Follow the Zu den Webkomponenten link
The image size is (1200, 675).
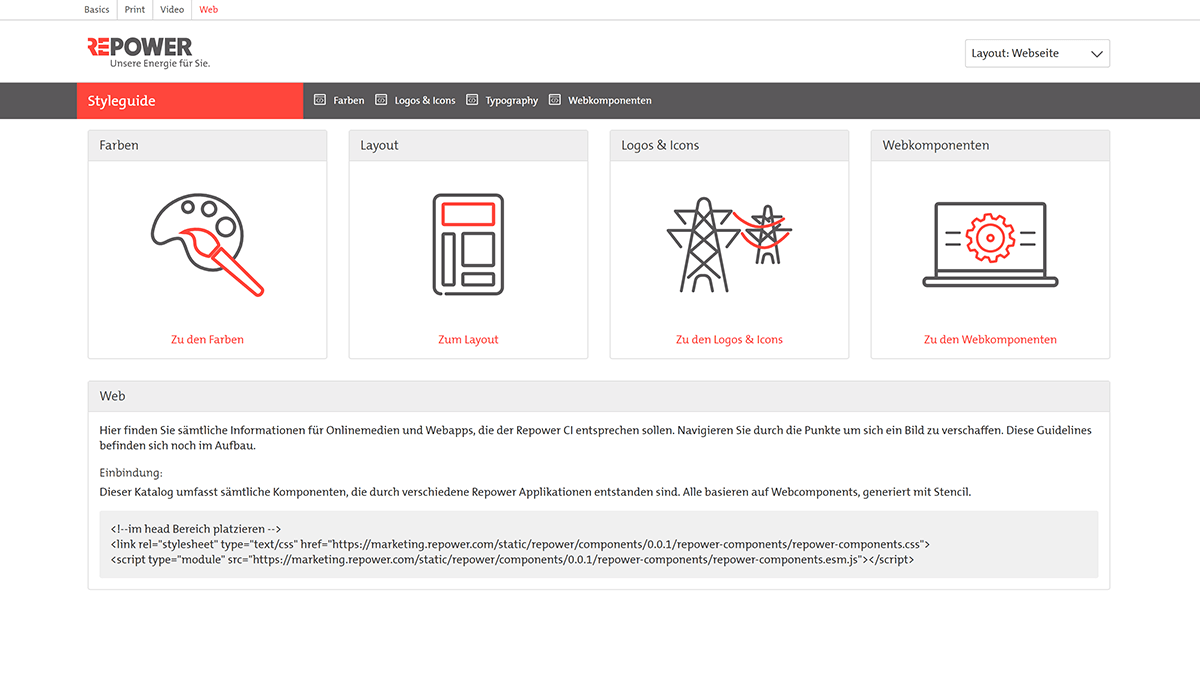click(x=990, y=339)
